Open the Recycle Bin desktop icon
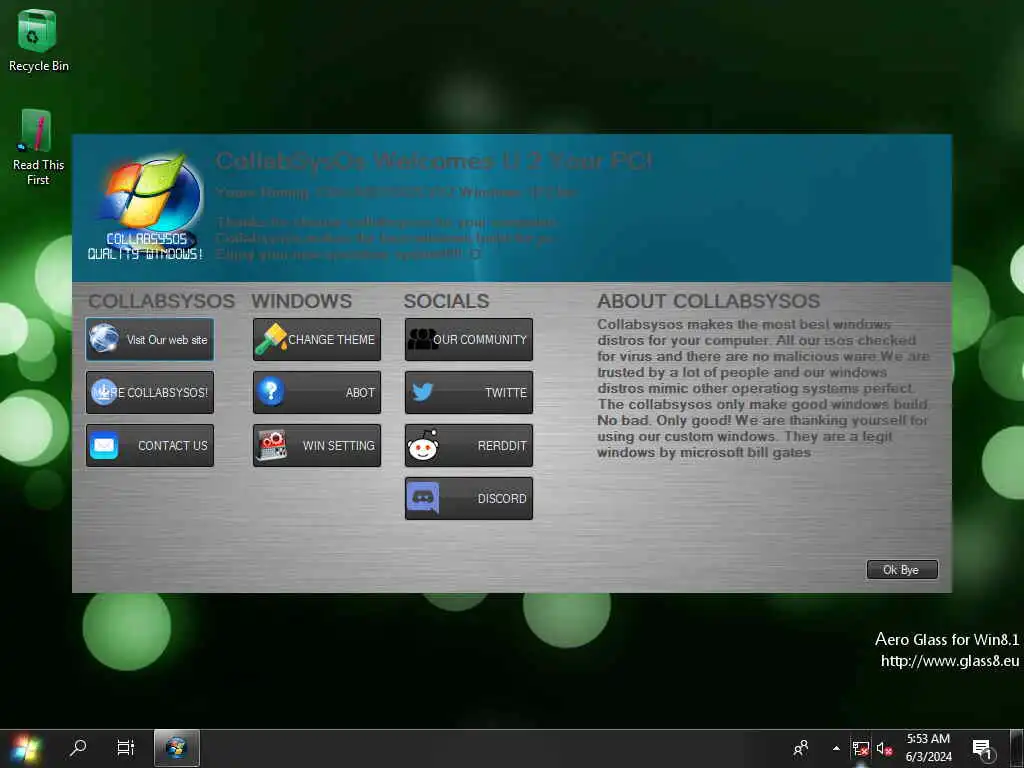 pos(38,40)
